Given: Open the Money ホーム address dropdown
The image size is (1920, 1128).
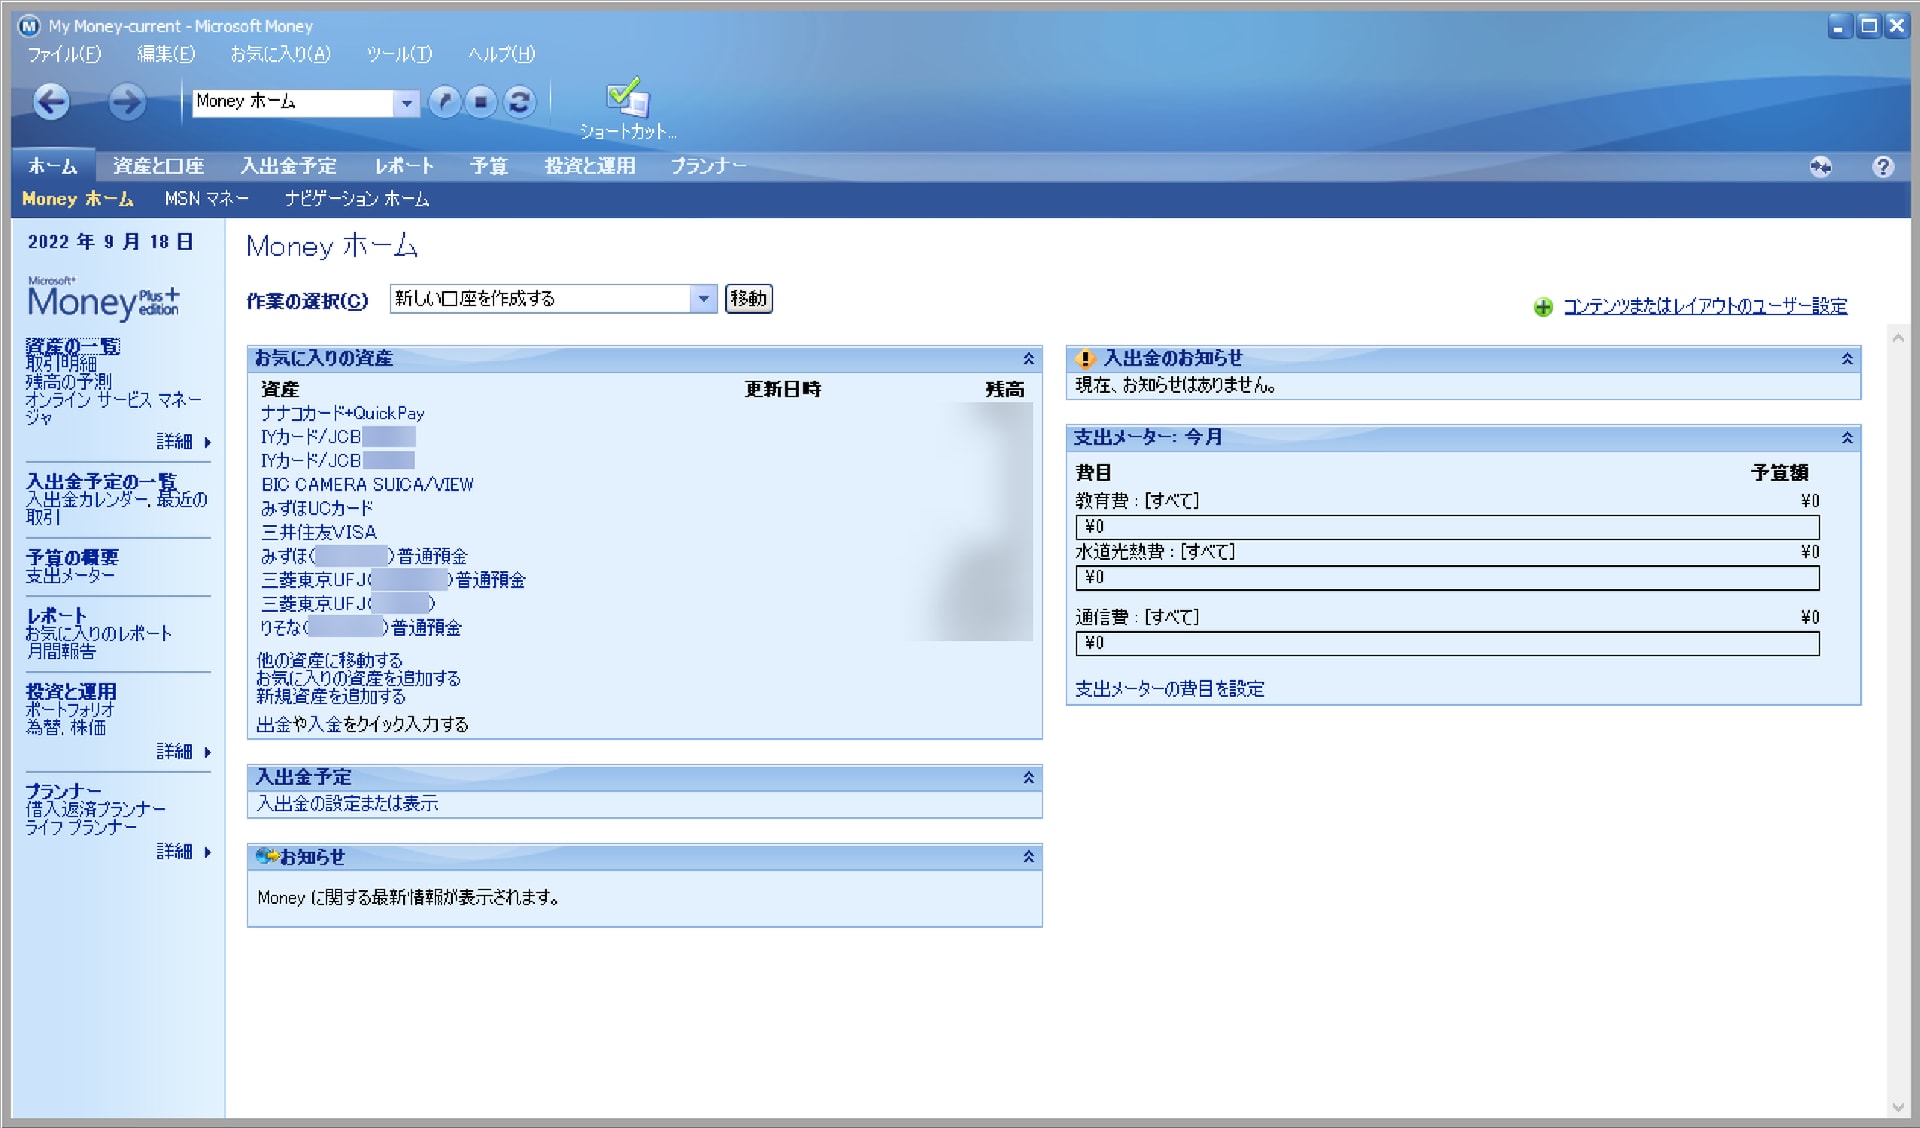Looking at the screenshot, I should tap(406, 102).
